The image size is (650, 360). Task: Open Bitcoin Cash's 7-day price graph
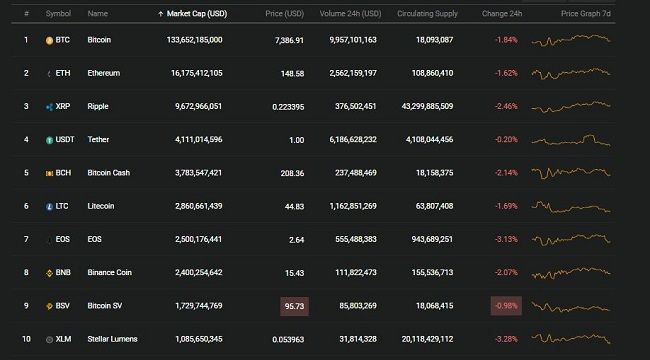click(571, 173)
